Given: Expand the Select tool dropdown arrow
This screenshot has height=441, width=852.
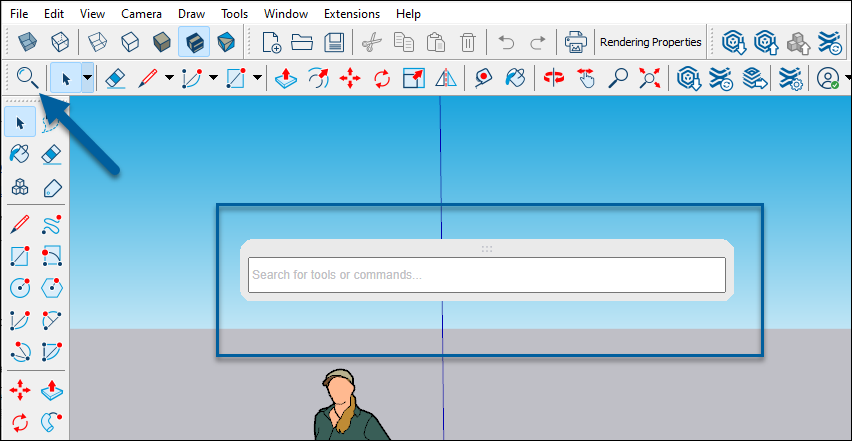Looking at the screenshot, I should coord(88,77).
